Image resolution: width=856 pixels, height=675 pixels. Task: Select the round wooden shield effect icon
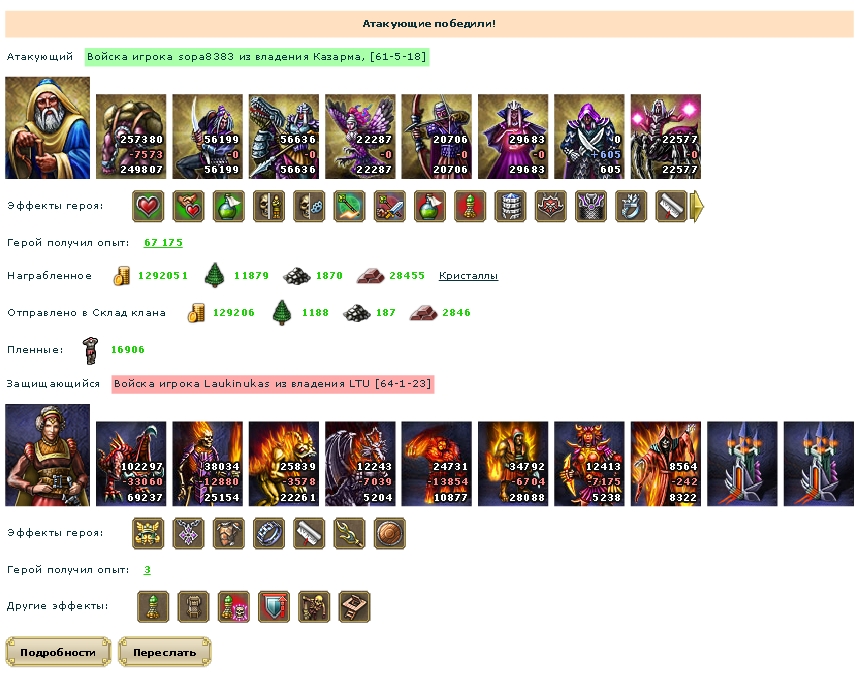[390, 533]
